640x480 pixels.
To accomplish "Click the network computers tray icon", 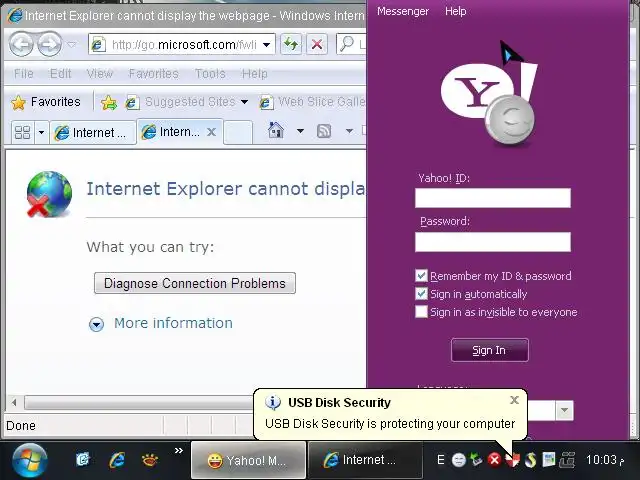I will click(x=567, y=460).
